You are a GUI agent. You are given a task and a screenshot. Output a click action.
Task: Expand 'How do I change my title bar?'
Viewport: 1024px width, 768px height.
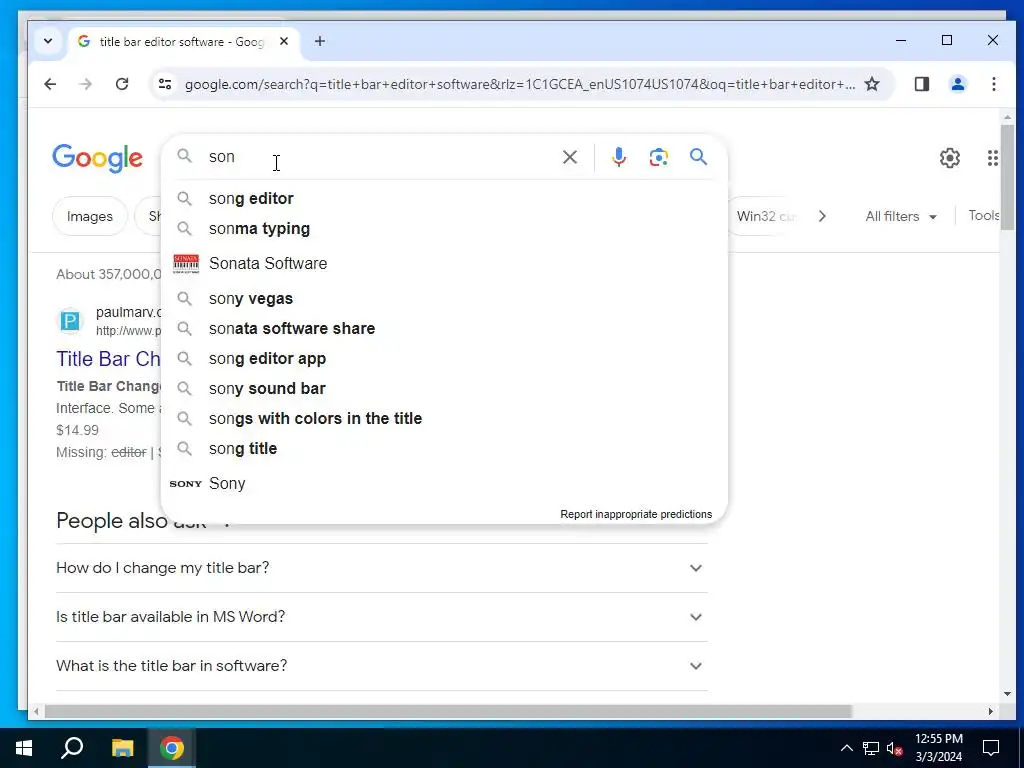click(382, 568)
